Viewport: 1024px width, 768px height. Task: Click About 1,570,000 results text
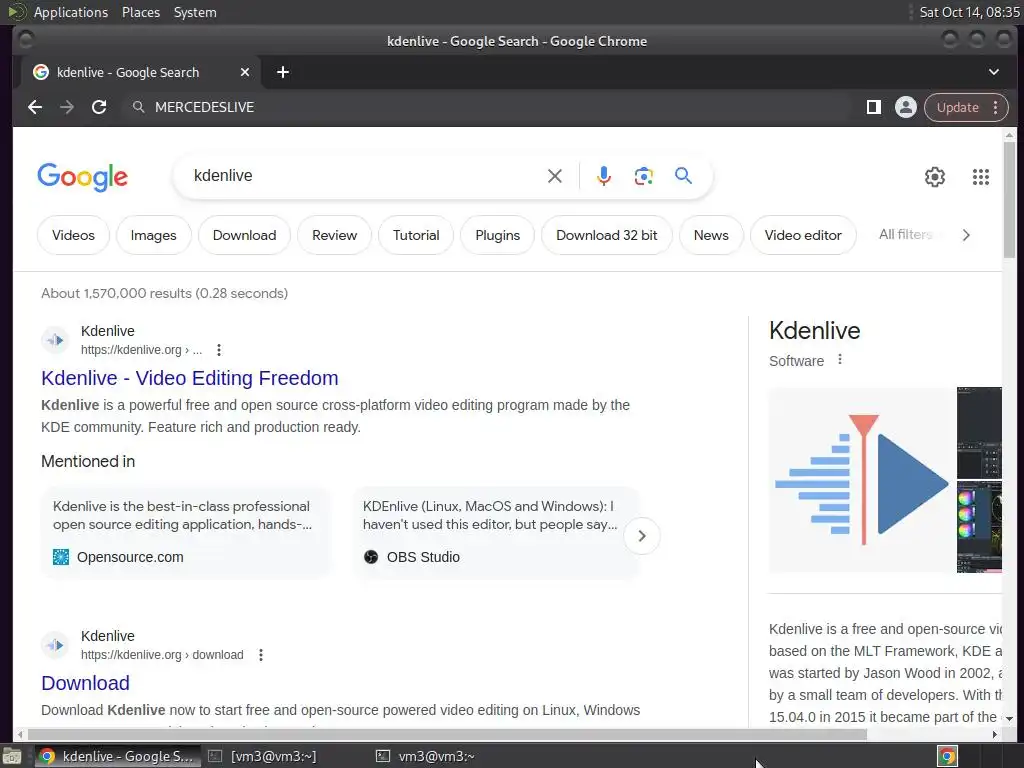(165, 293)
